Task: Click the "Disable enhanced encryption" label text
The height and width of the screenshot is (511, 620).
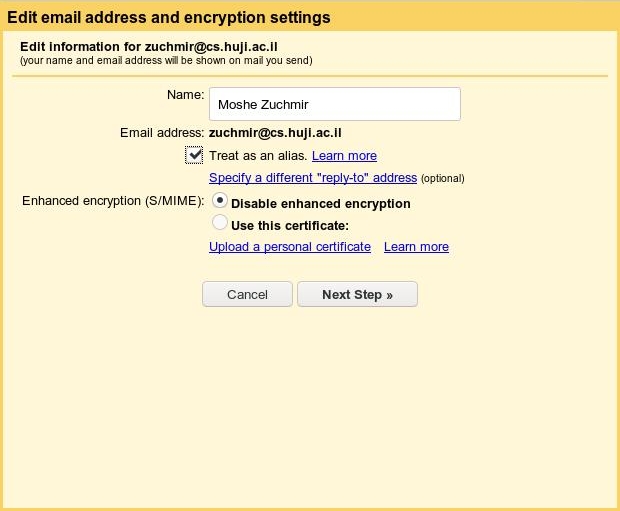Action: [320, 204]
